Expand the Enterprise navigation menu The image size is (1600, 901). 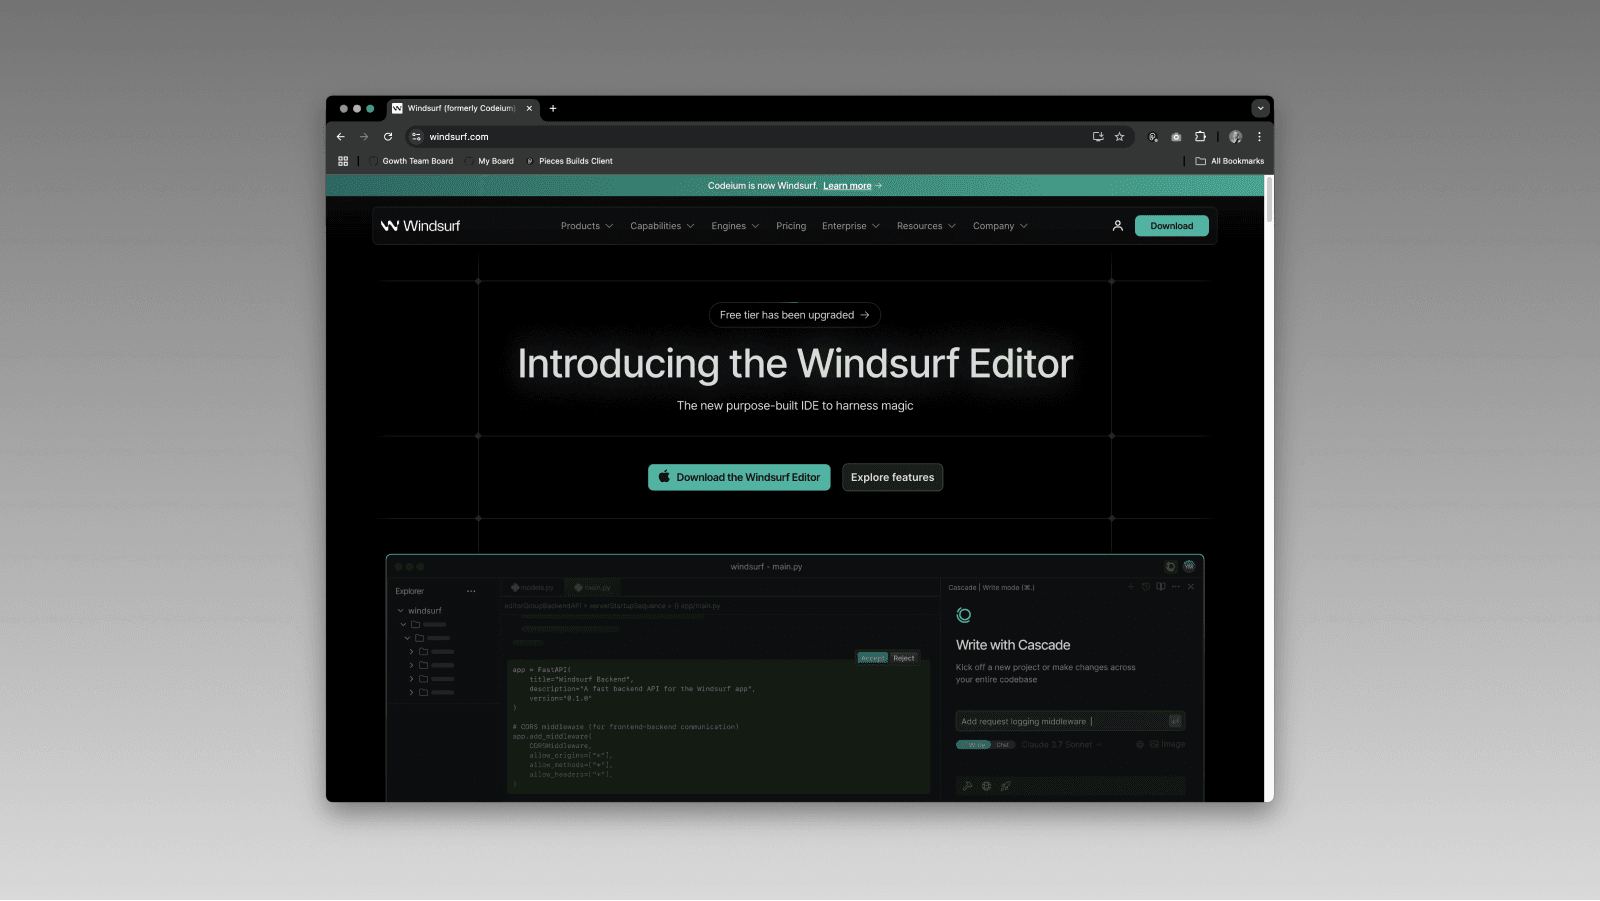point(851,226)
